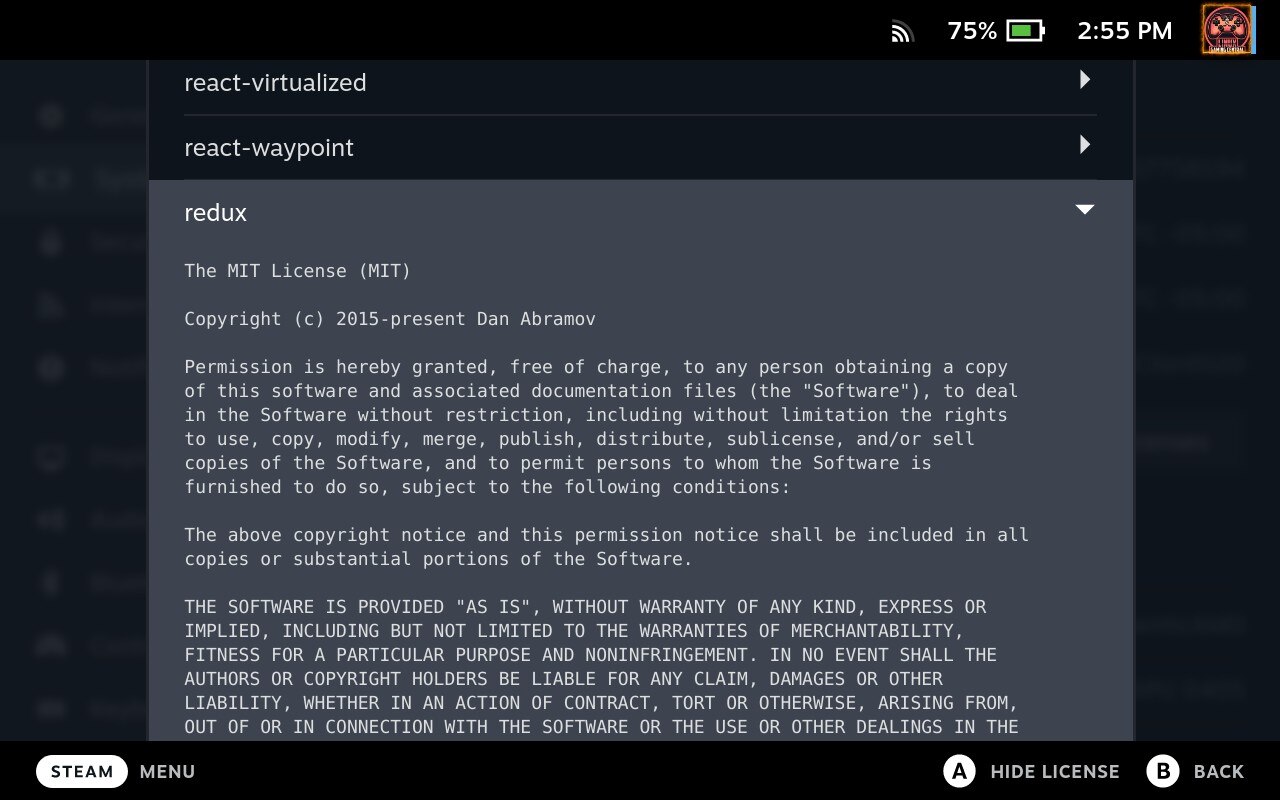Click the 2:55 PM clock
Screen dimensions: 1280x800
tap(1124, 31)
